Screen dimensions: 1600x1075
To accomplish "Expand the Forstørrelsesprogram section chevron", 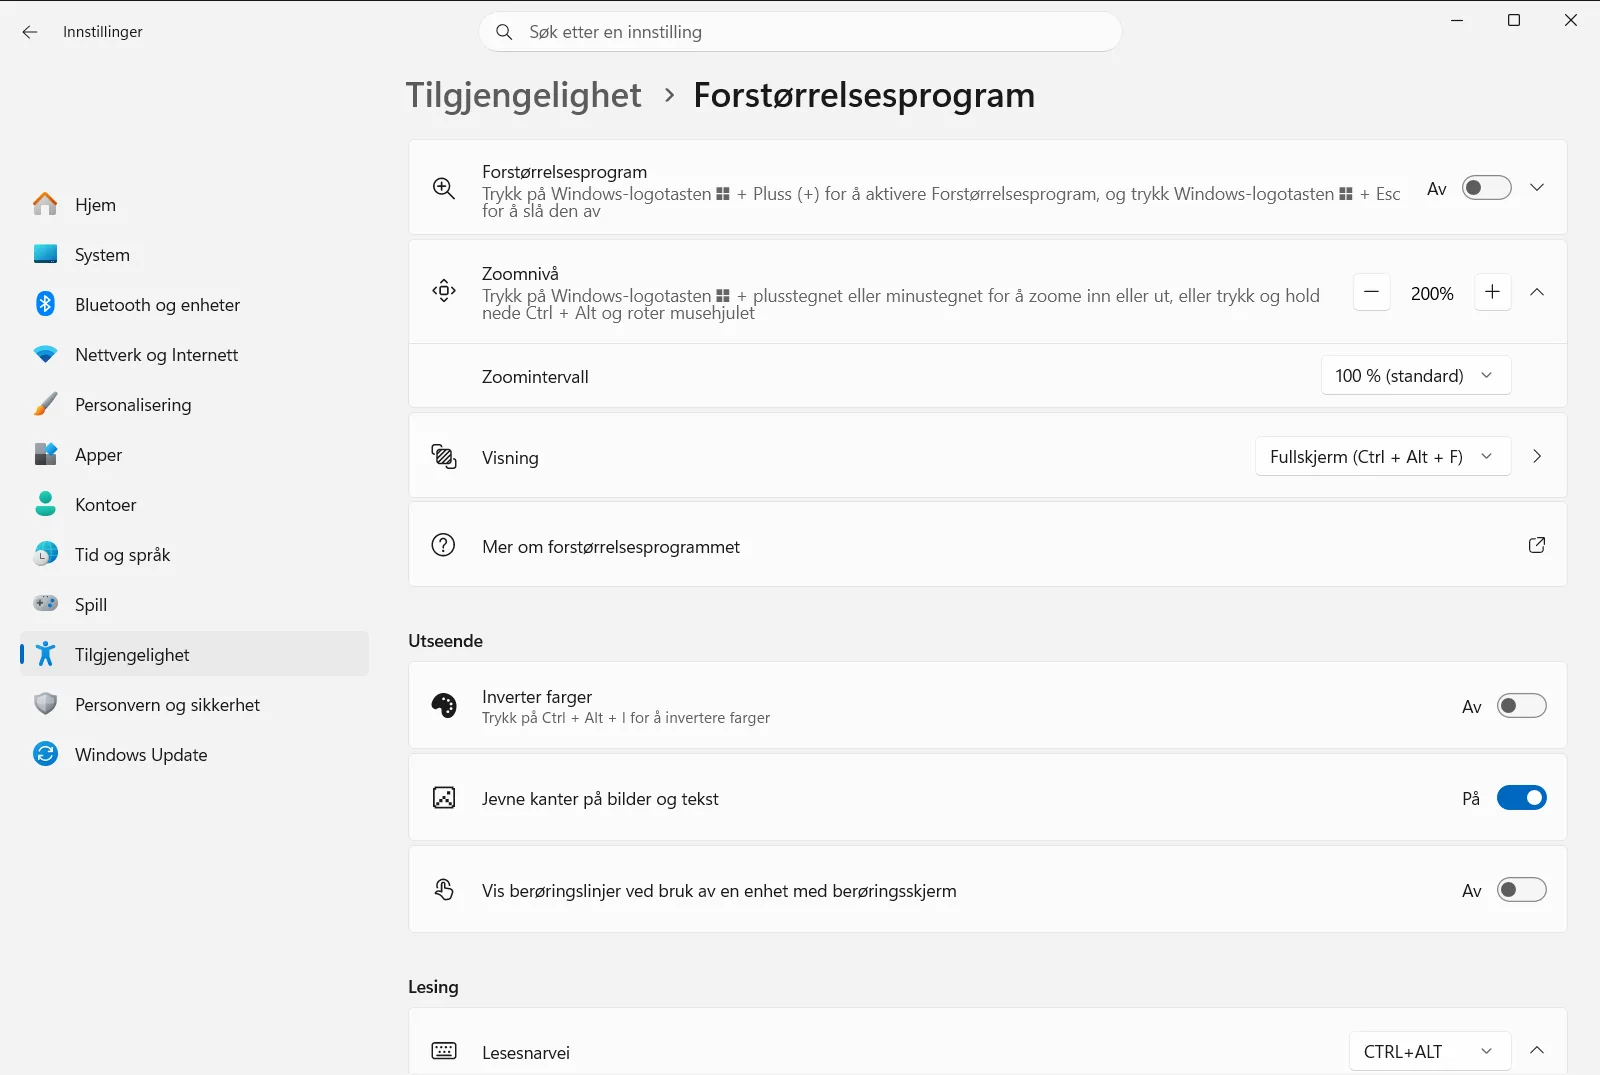I will tap(1537, 188).
